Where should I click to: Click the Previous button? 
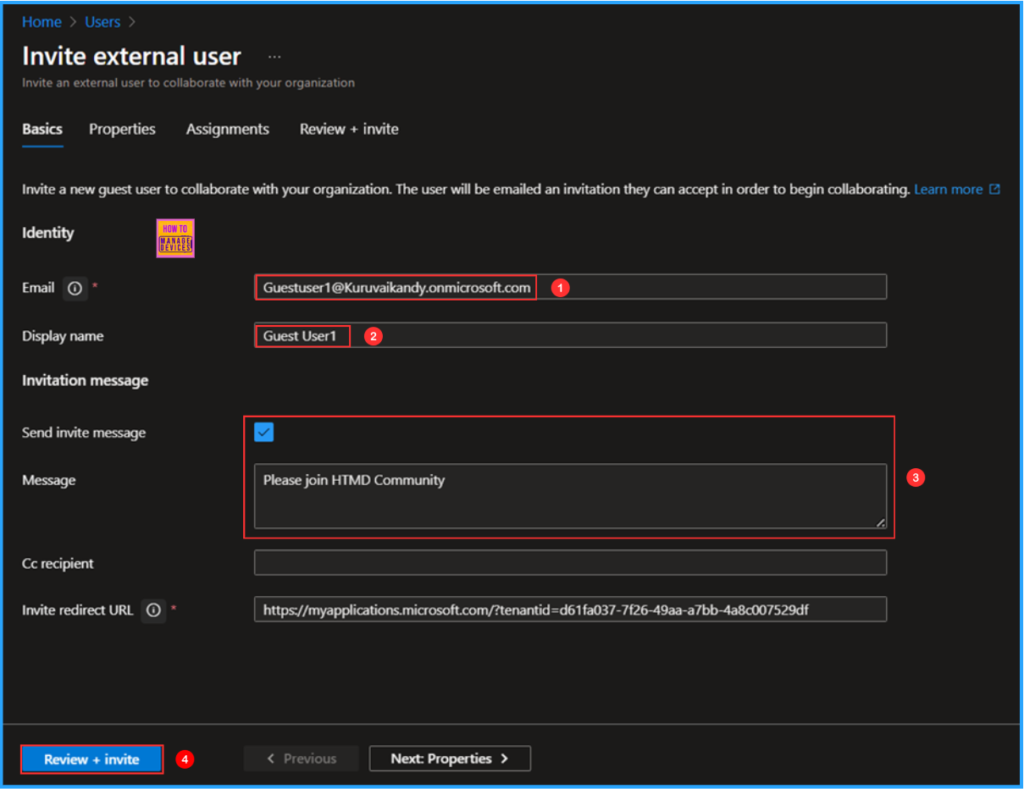point(301,758)
